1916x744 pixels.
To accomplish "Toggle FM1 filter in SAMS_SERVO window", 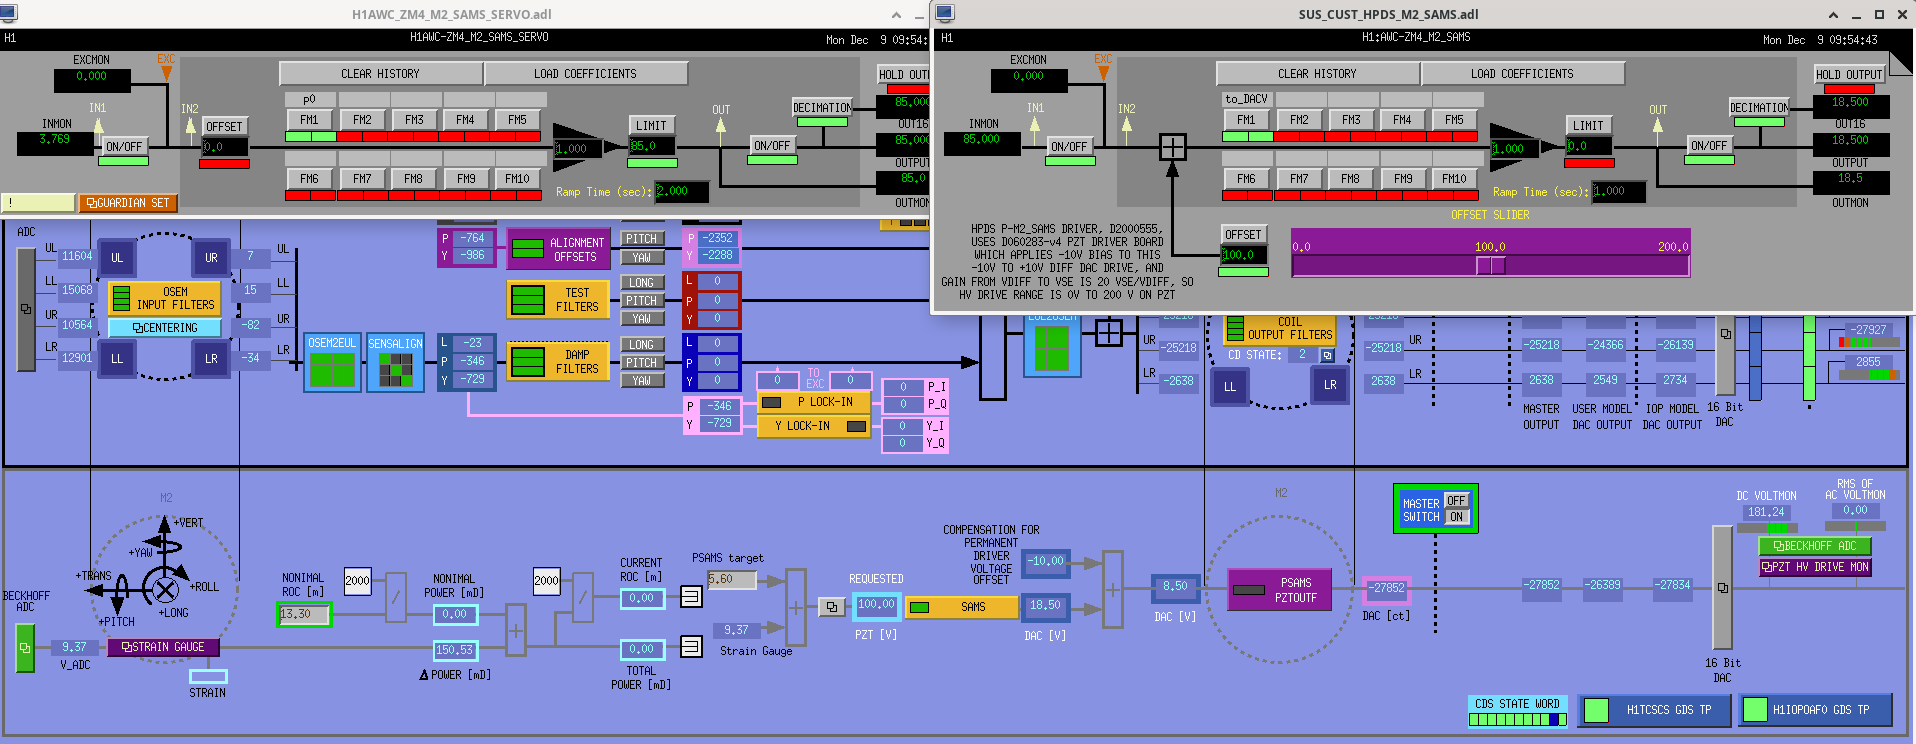I will 310,120.
